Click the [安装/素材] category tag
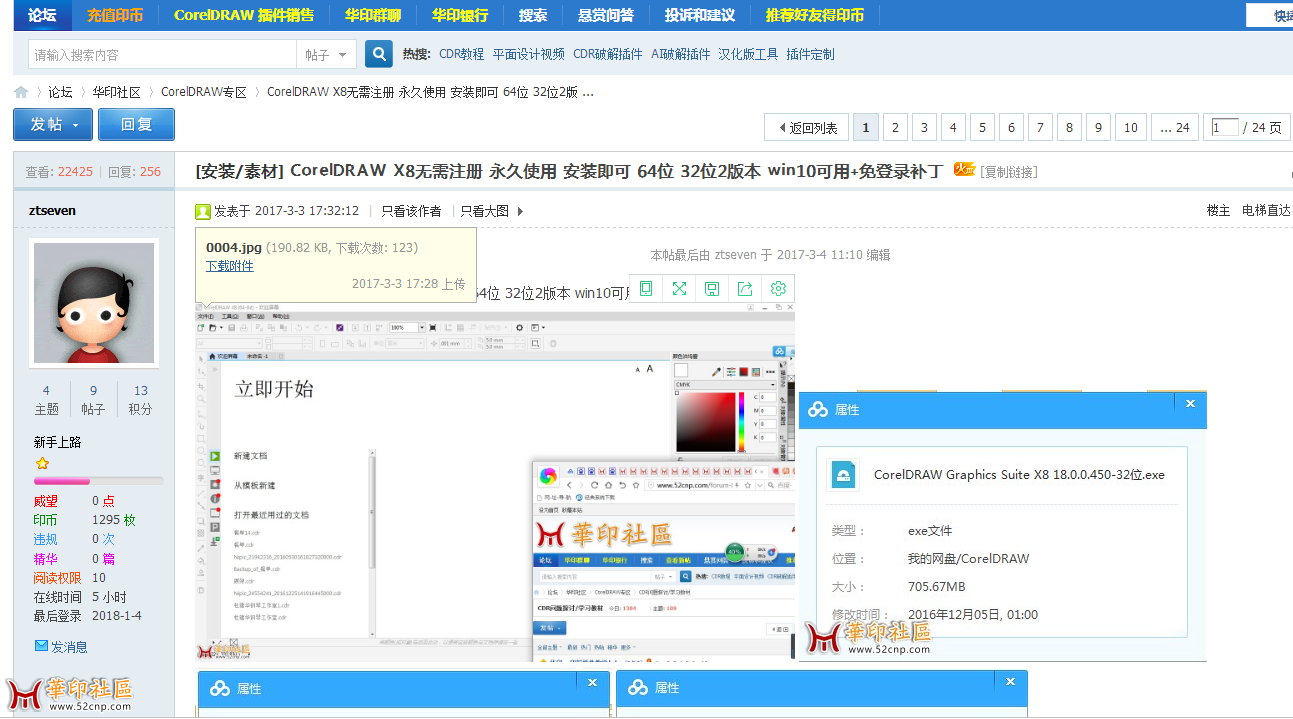The image size is (1293, 719). (x=240, y=170)
